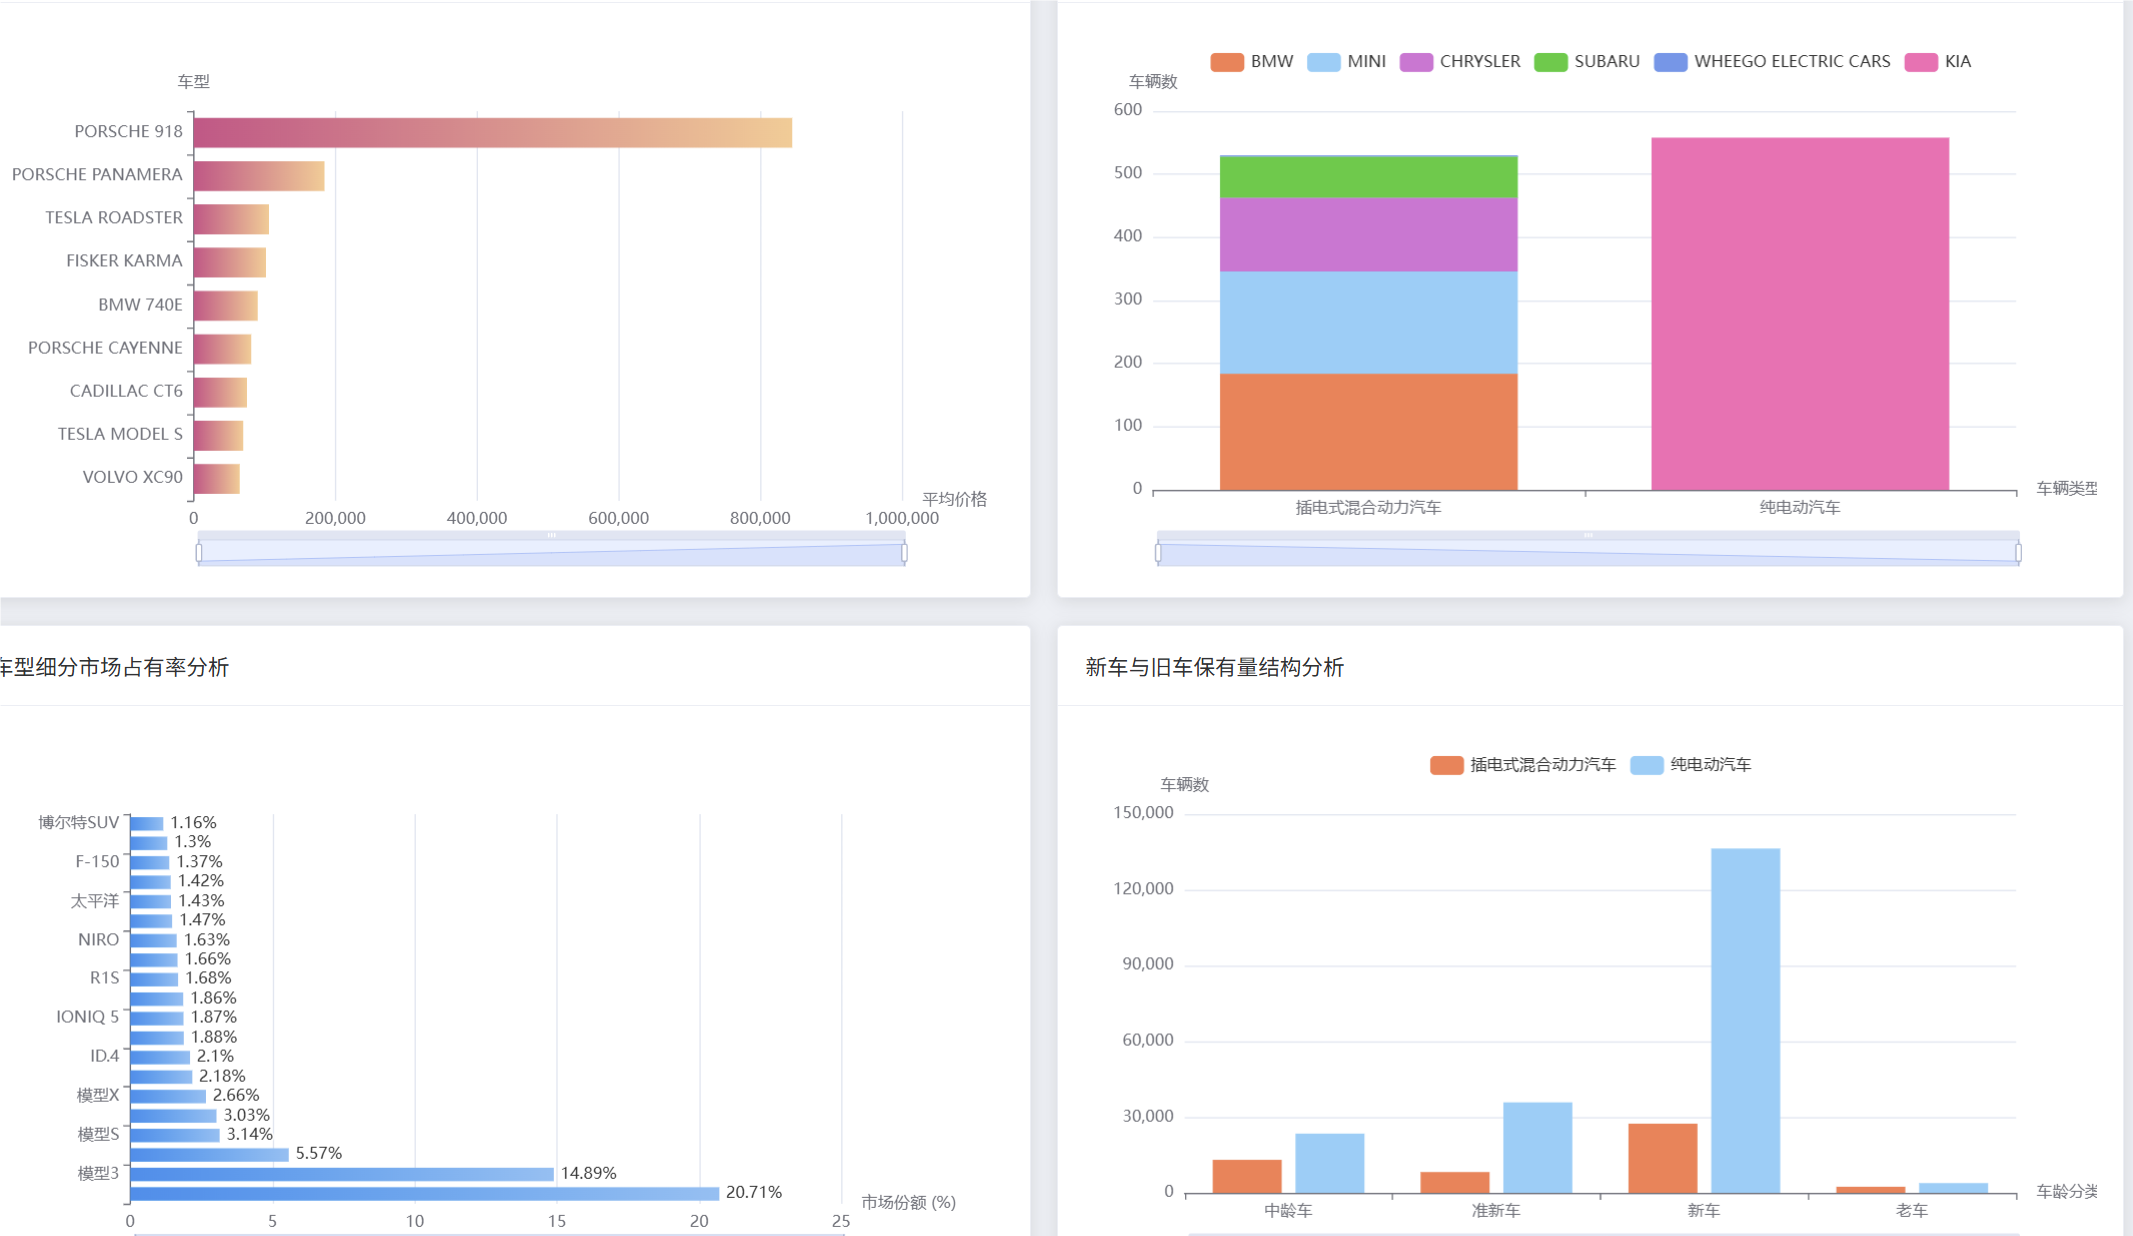Click the VOLVO XC90 price bar
Viewport: 2133px width, 1236px height.
[x=217, y=478]
